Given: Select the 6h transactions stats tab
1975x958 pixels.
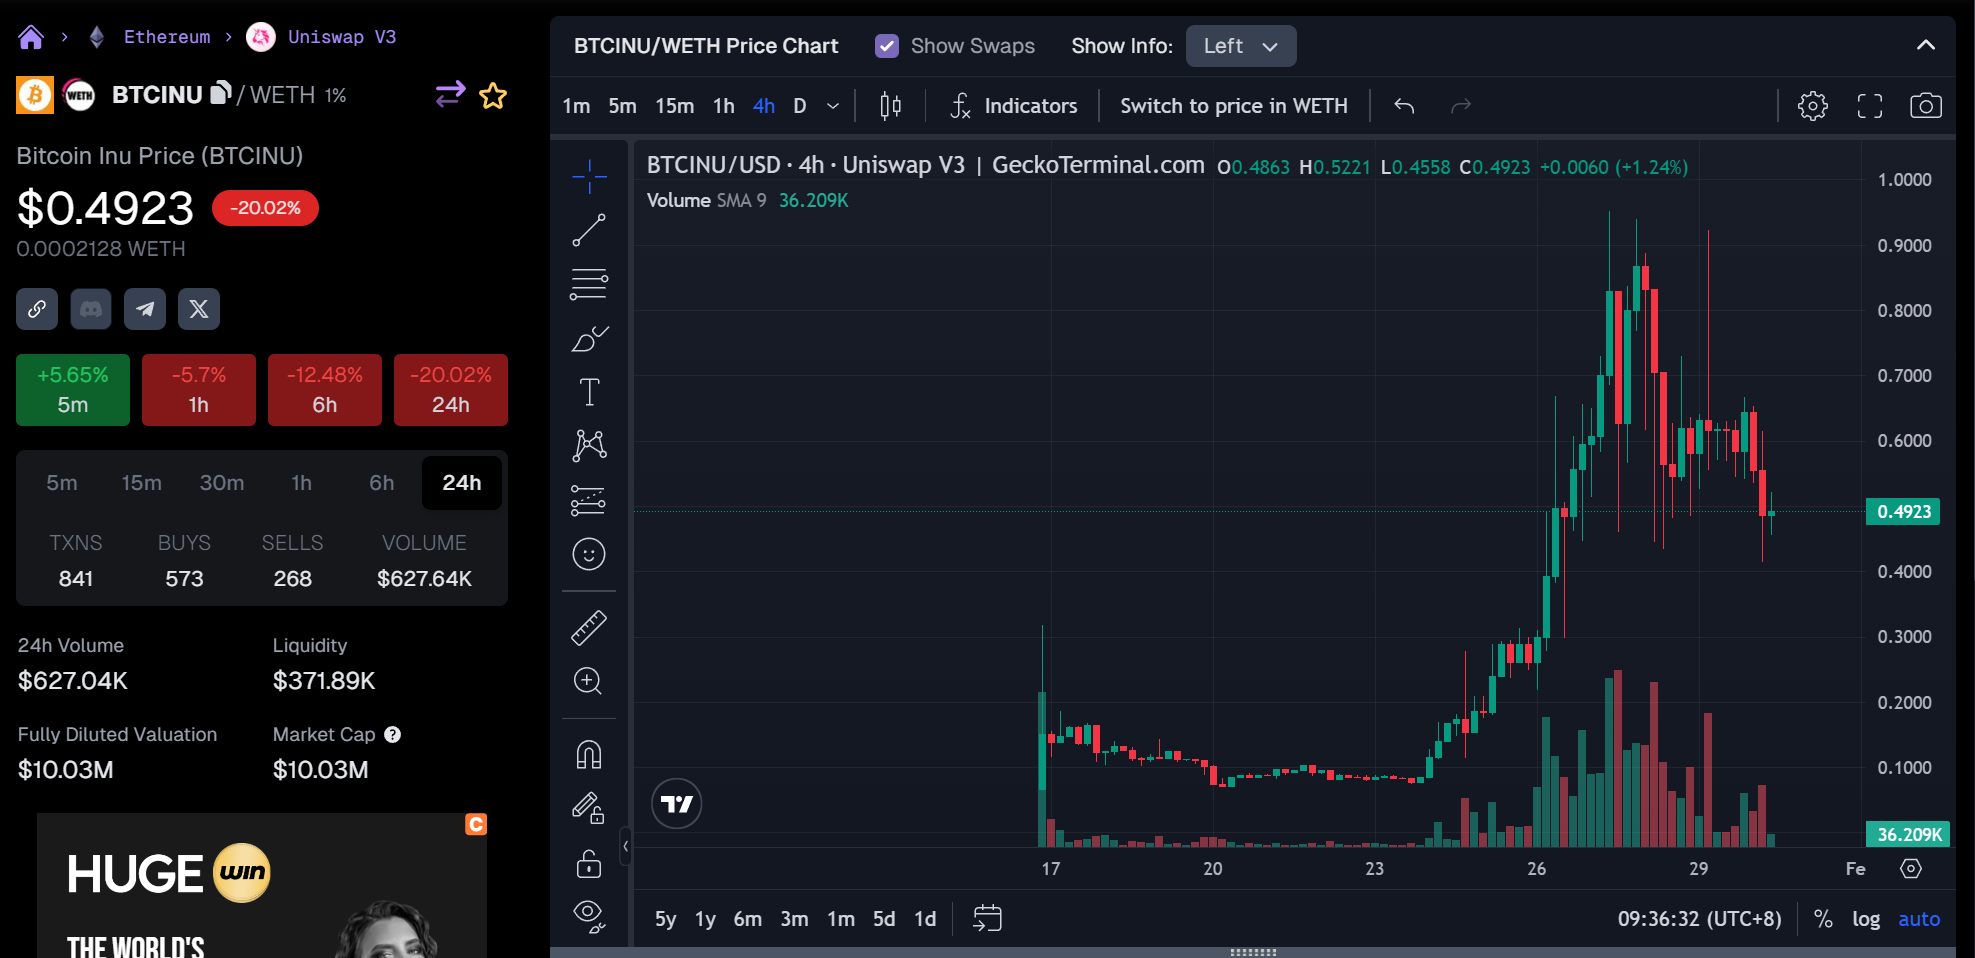Looking at the screenshot, I should coord(382,483).
